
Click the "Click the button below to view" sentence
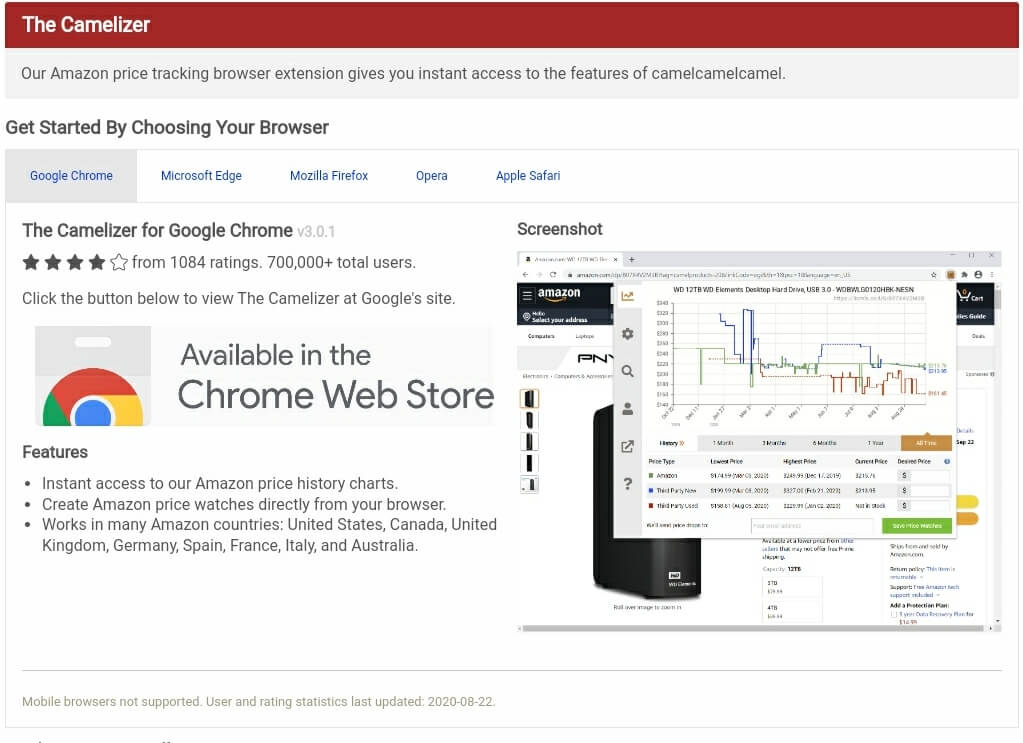pos(239,298)
